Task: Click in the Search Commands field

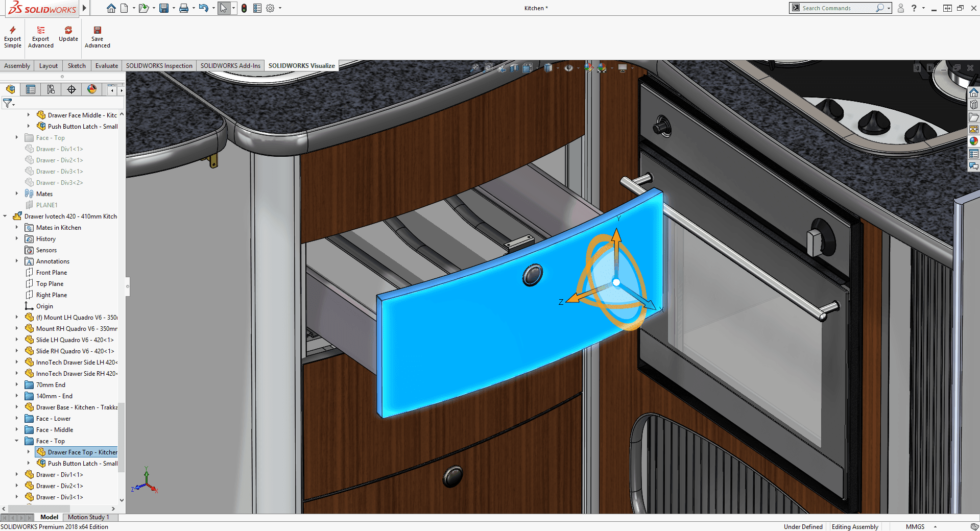Action: pos(838,8)
